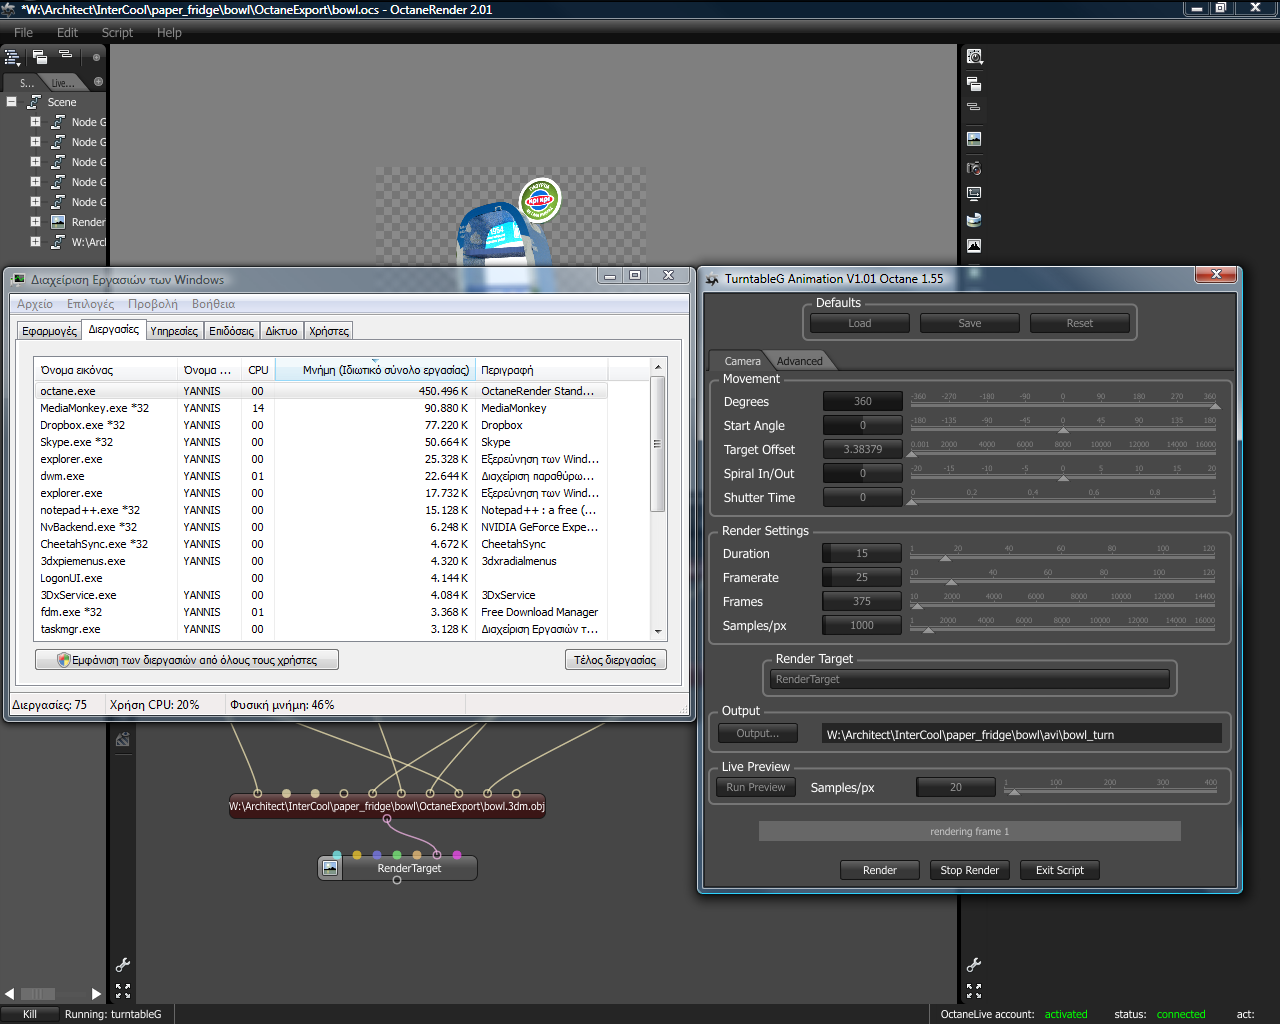The height and width of the screenshot is (1024, 1280).
Task: Switch to Advanced tab in TurntableG
Action: click(x=799, y=361)
